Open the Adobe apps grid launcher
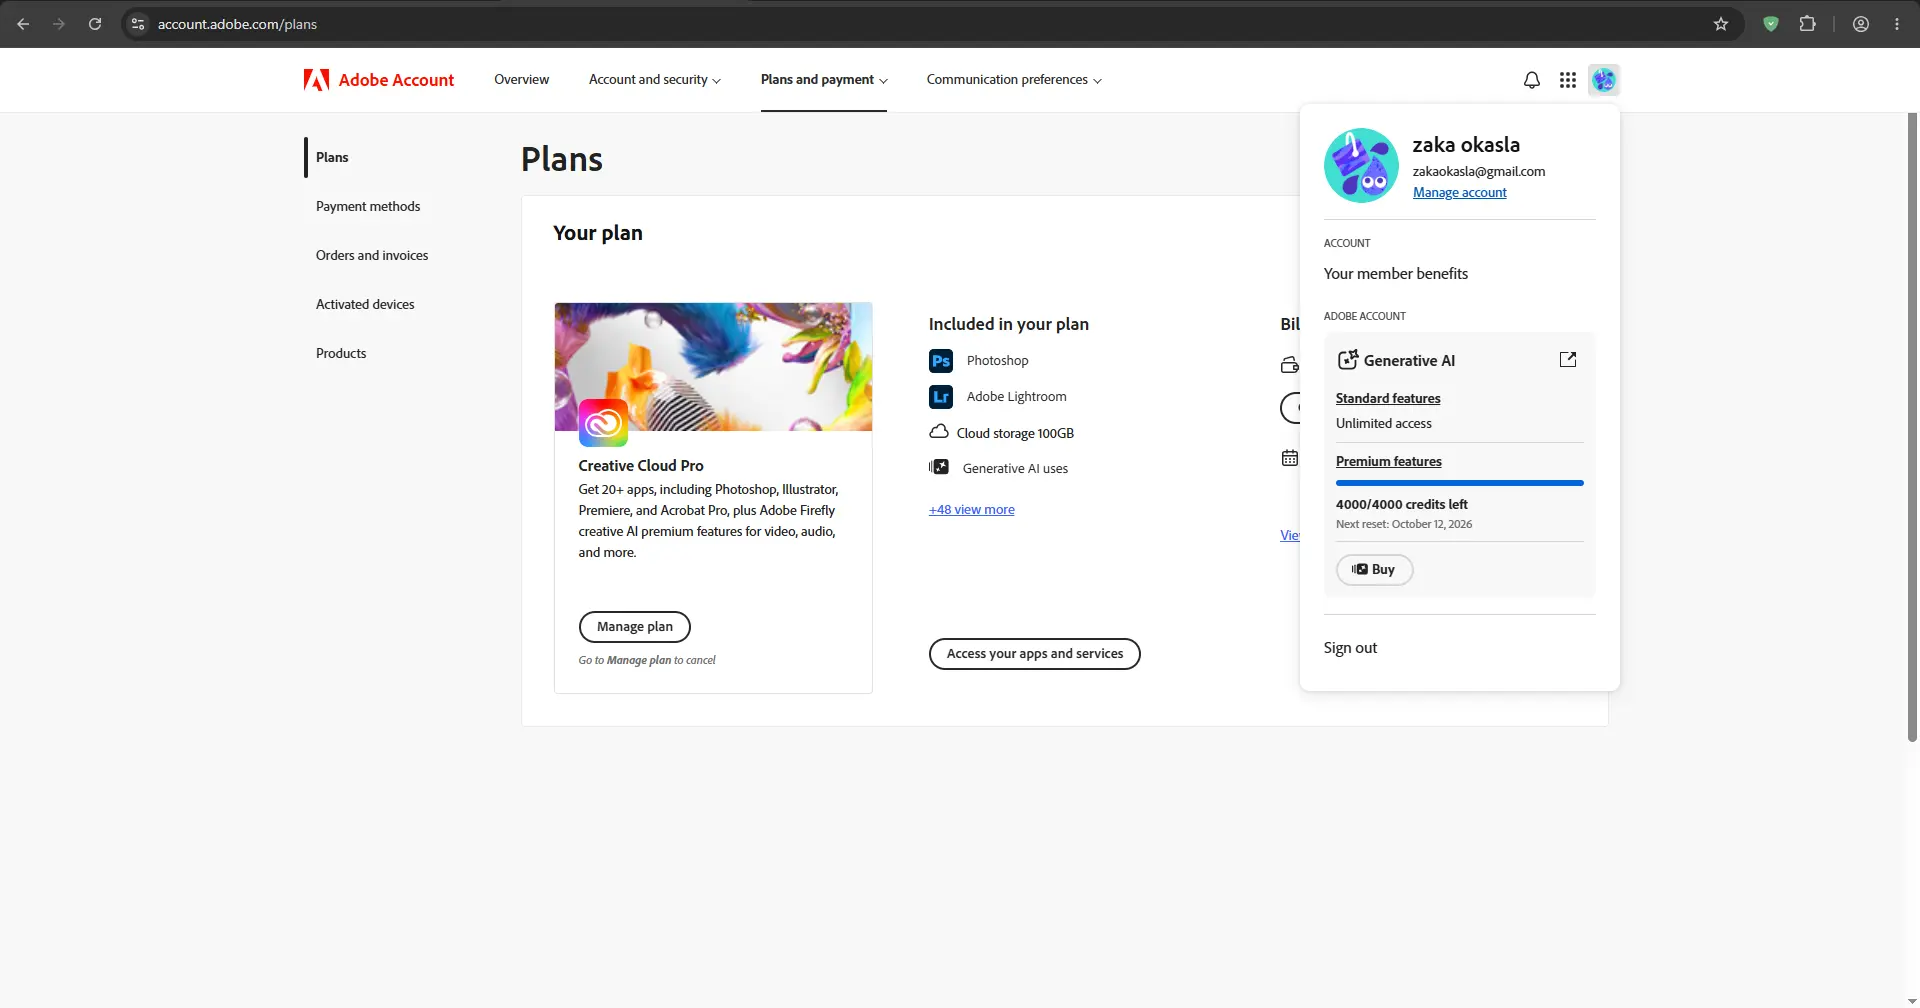This screenshot has height=1008, width=1920. pyautogui.click(x=1568, y=80)
